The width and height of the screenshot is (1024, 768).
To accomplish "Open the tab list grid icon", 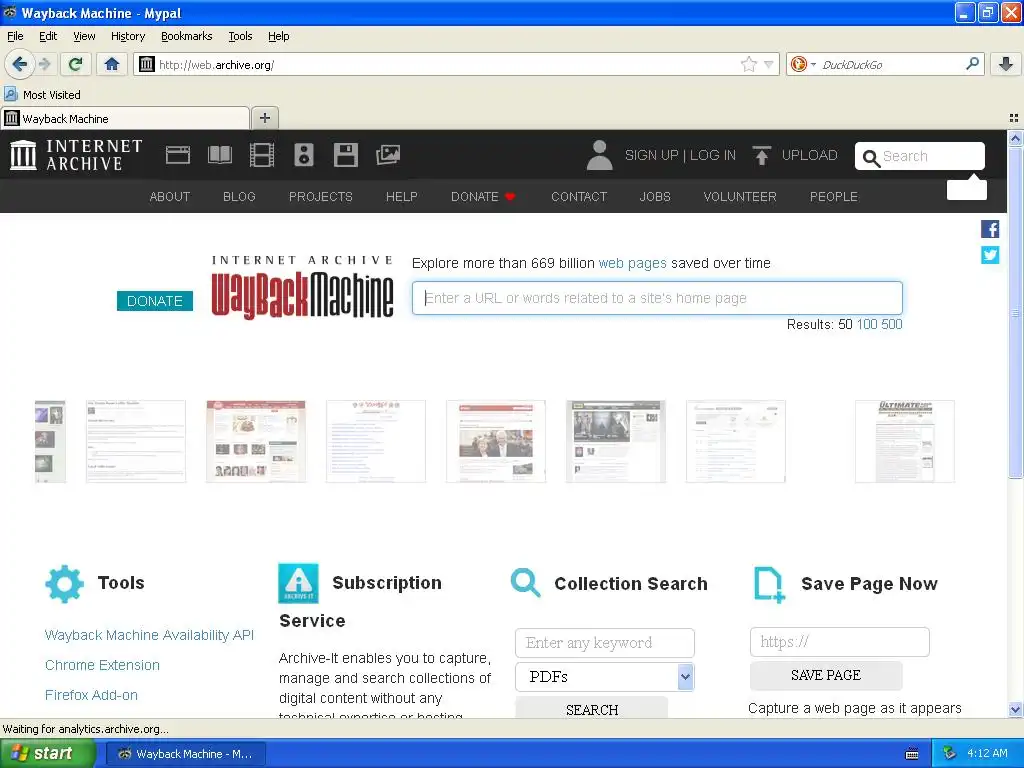I will [x=1014, y=118].
